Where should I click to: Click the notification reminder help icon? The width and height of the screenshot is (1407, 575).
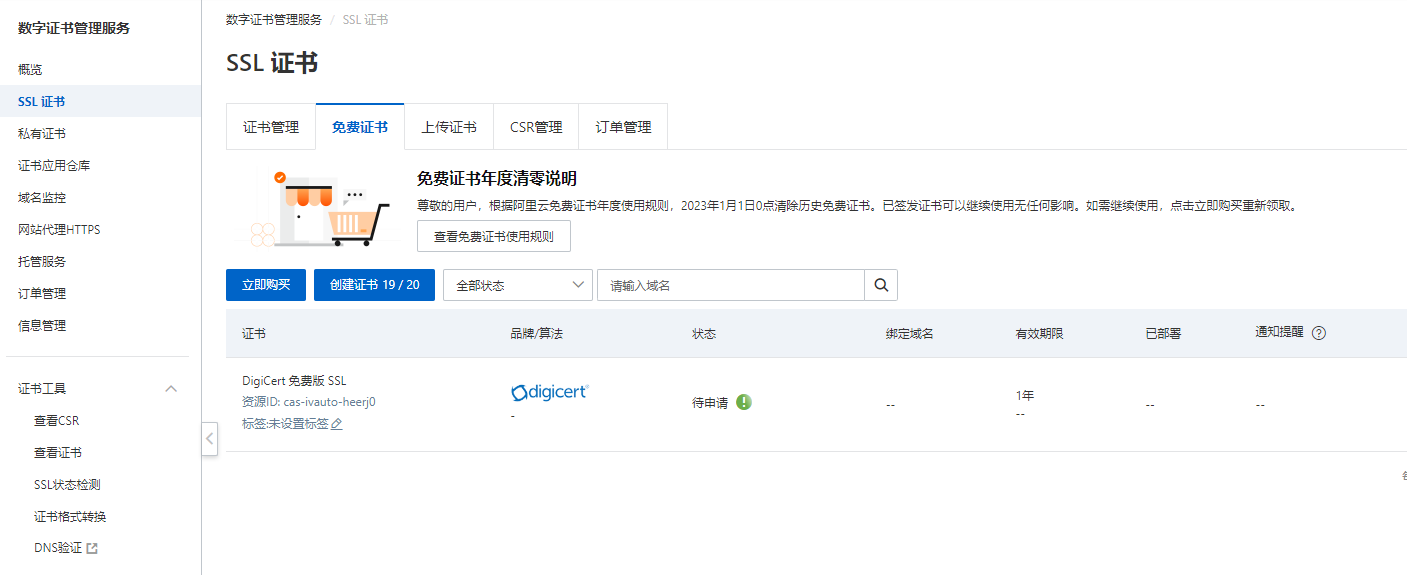[x=1318, y=333]
